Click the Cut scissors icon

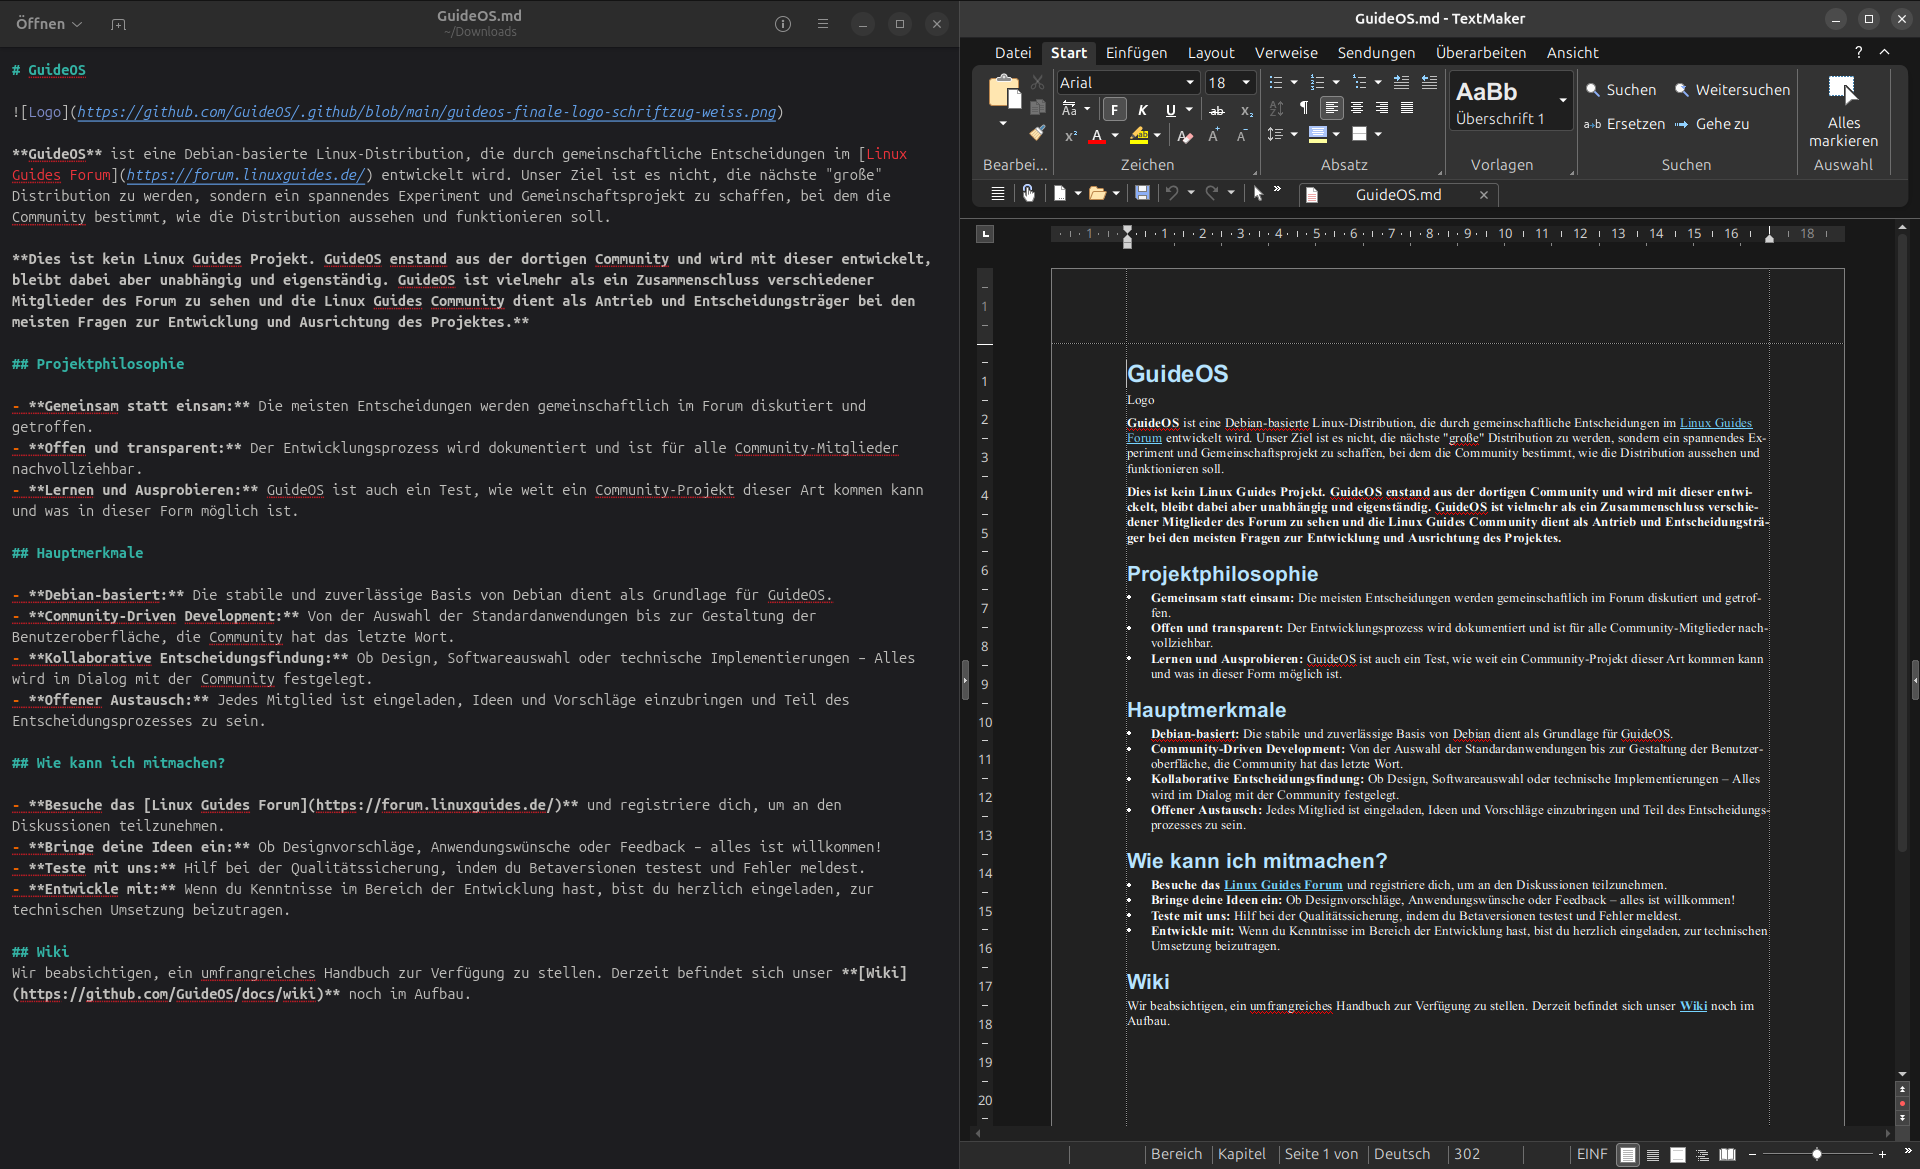tap(1037, 83)
